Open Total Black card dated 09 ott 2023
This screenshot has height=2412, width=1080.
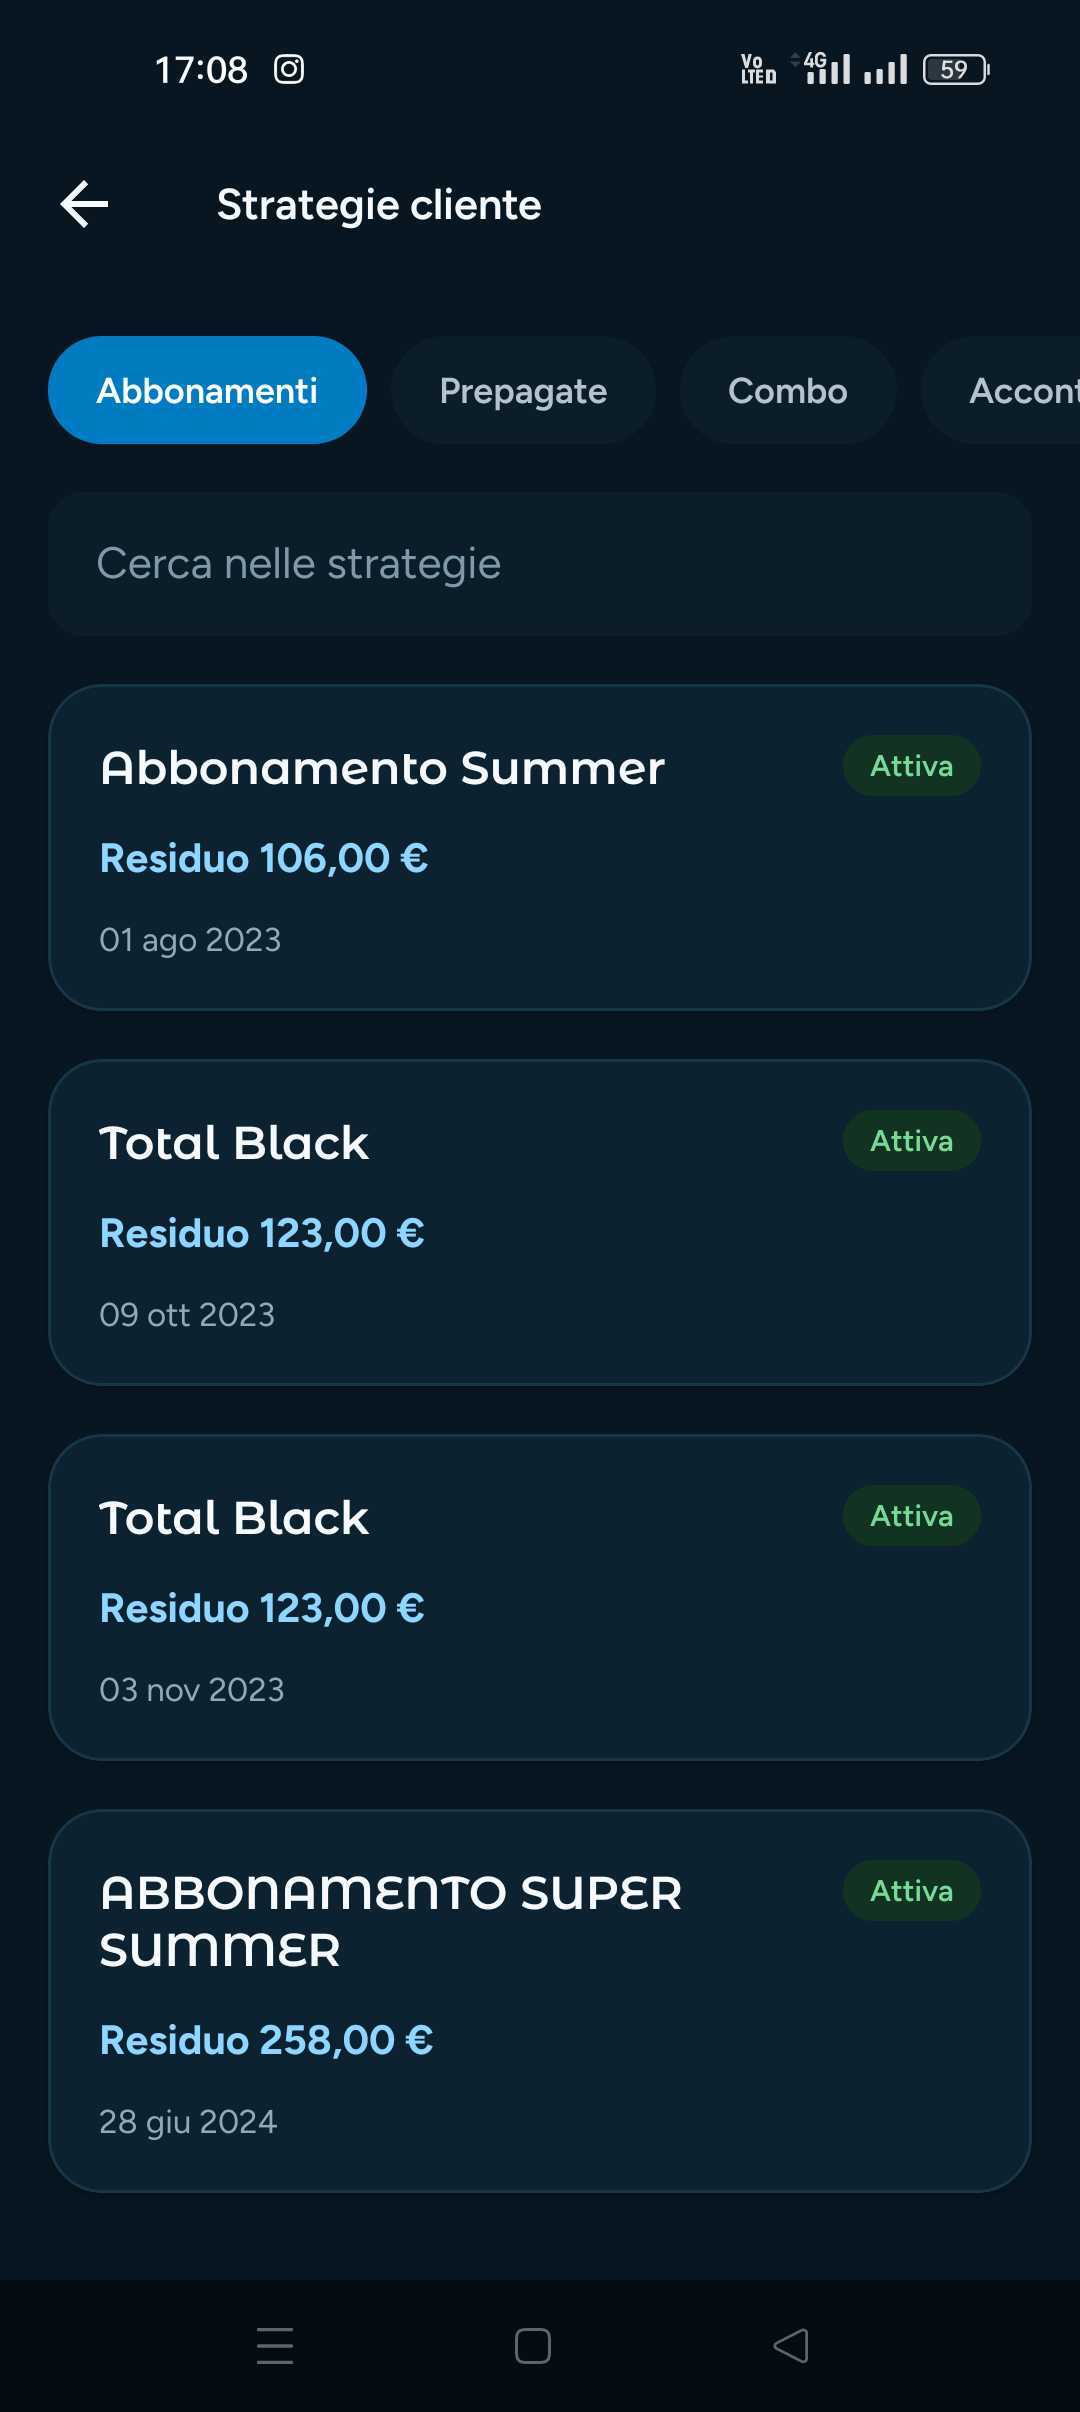coord(540,1222)
